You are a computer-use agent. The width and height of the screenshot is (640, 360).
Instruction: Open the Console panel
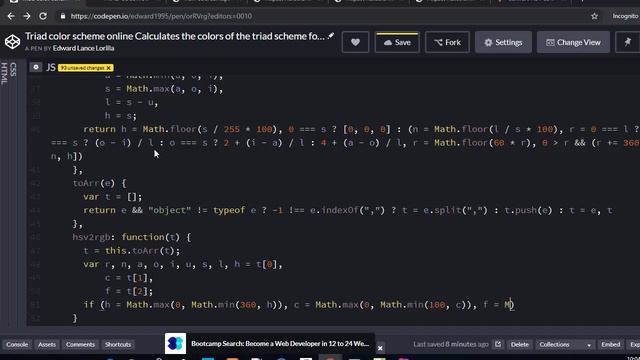click(17, 344)
